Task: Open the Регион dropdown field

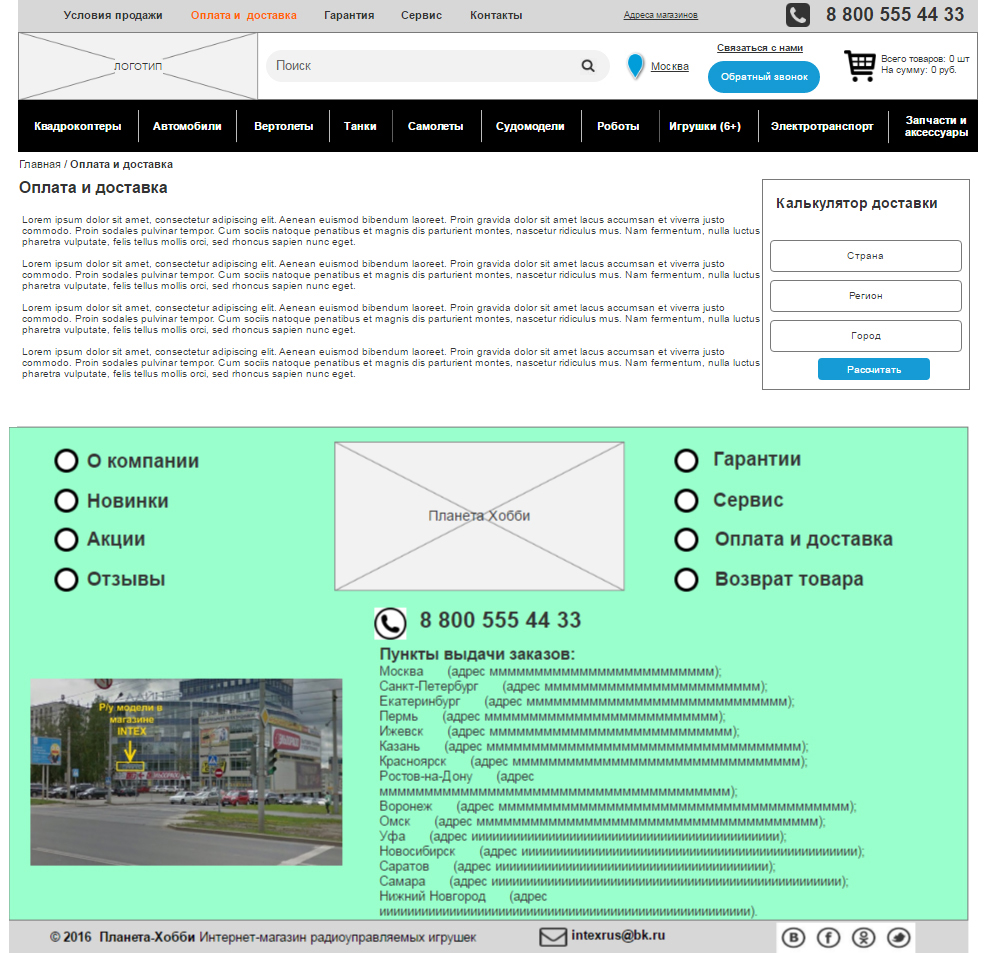Action: pyautogui.click(x=865, y=296)
